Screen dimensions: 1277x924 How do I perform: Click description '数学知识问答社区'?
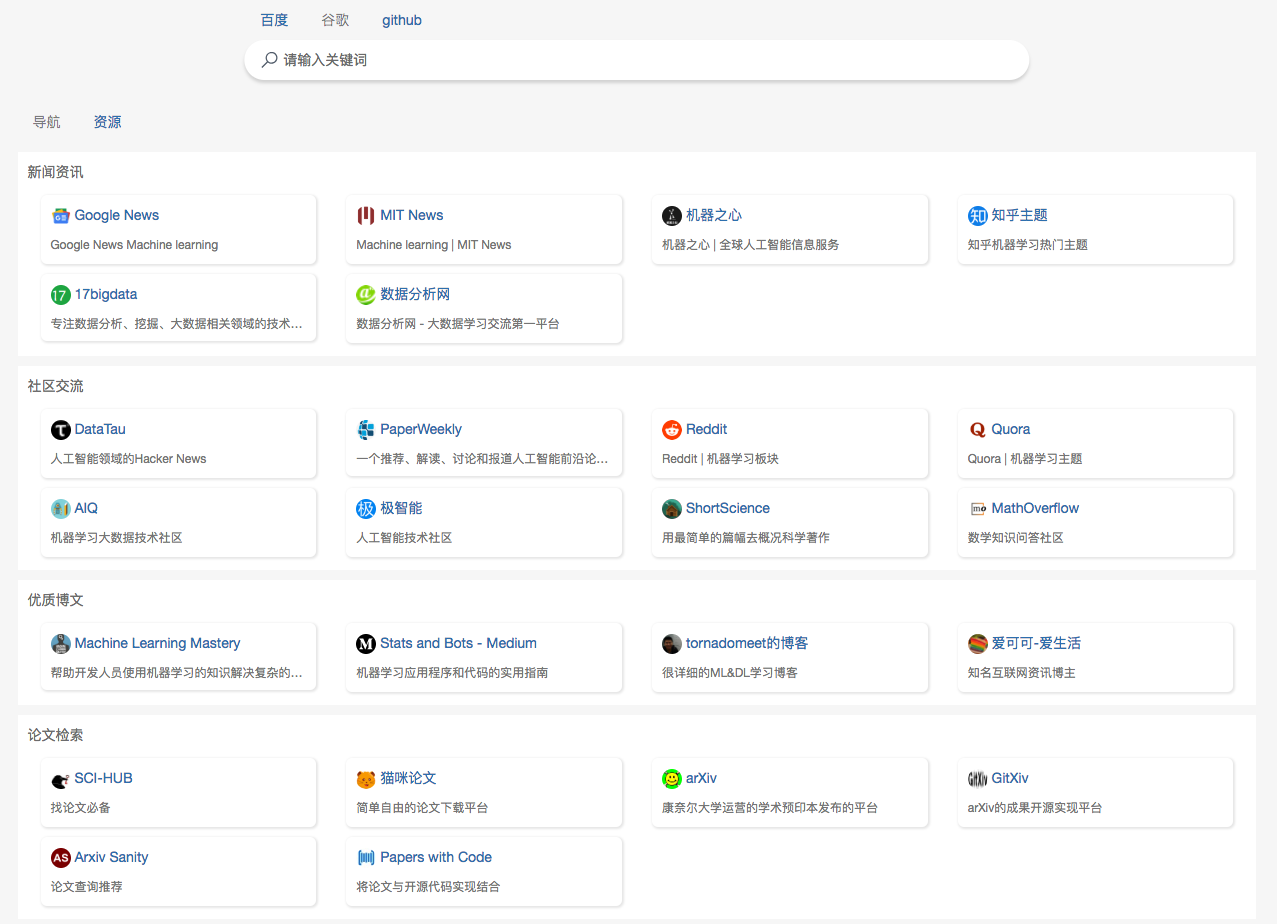coord(1016,538)
